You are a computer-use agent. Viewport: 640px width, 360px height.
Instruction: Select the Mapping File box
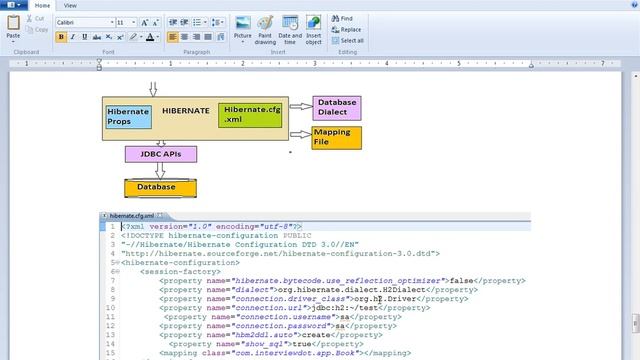pyautogui.click(x=336, y=138)
